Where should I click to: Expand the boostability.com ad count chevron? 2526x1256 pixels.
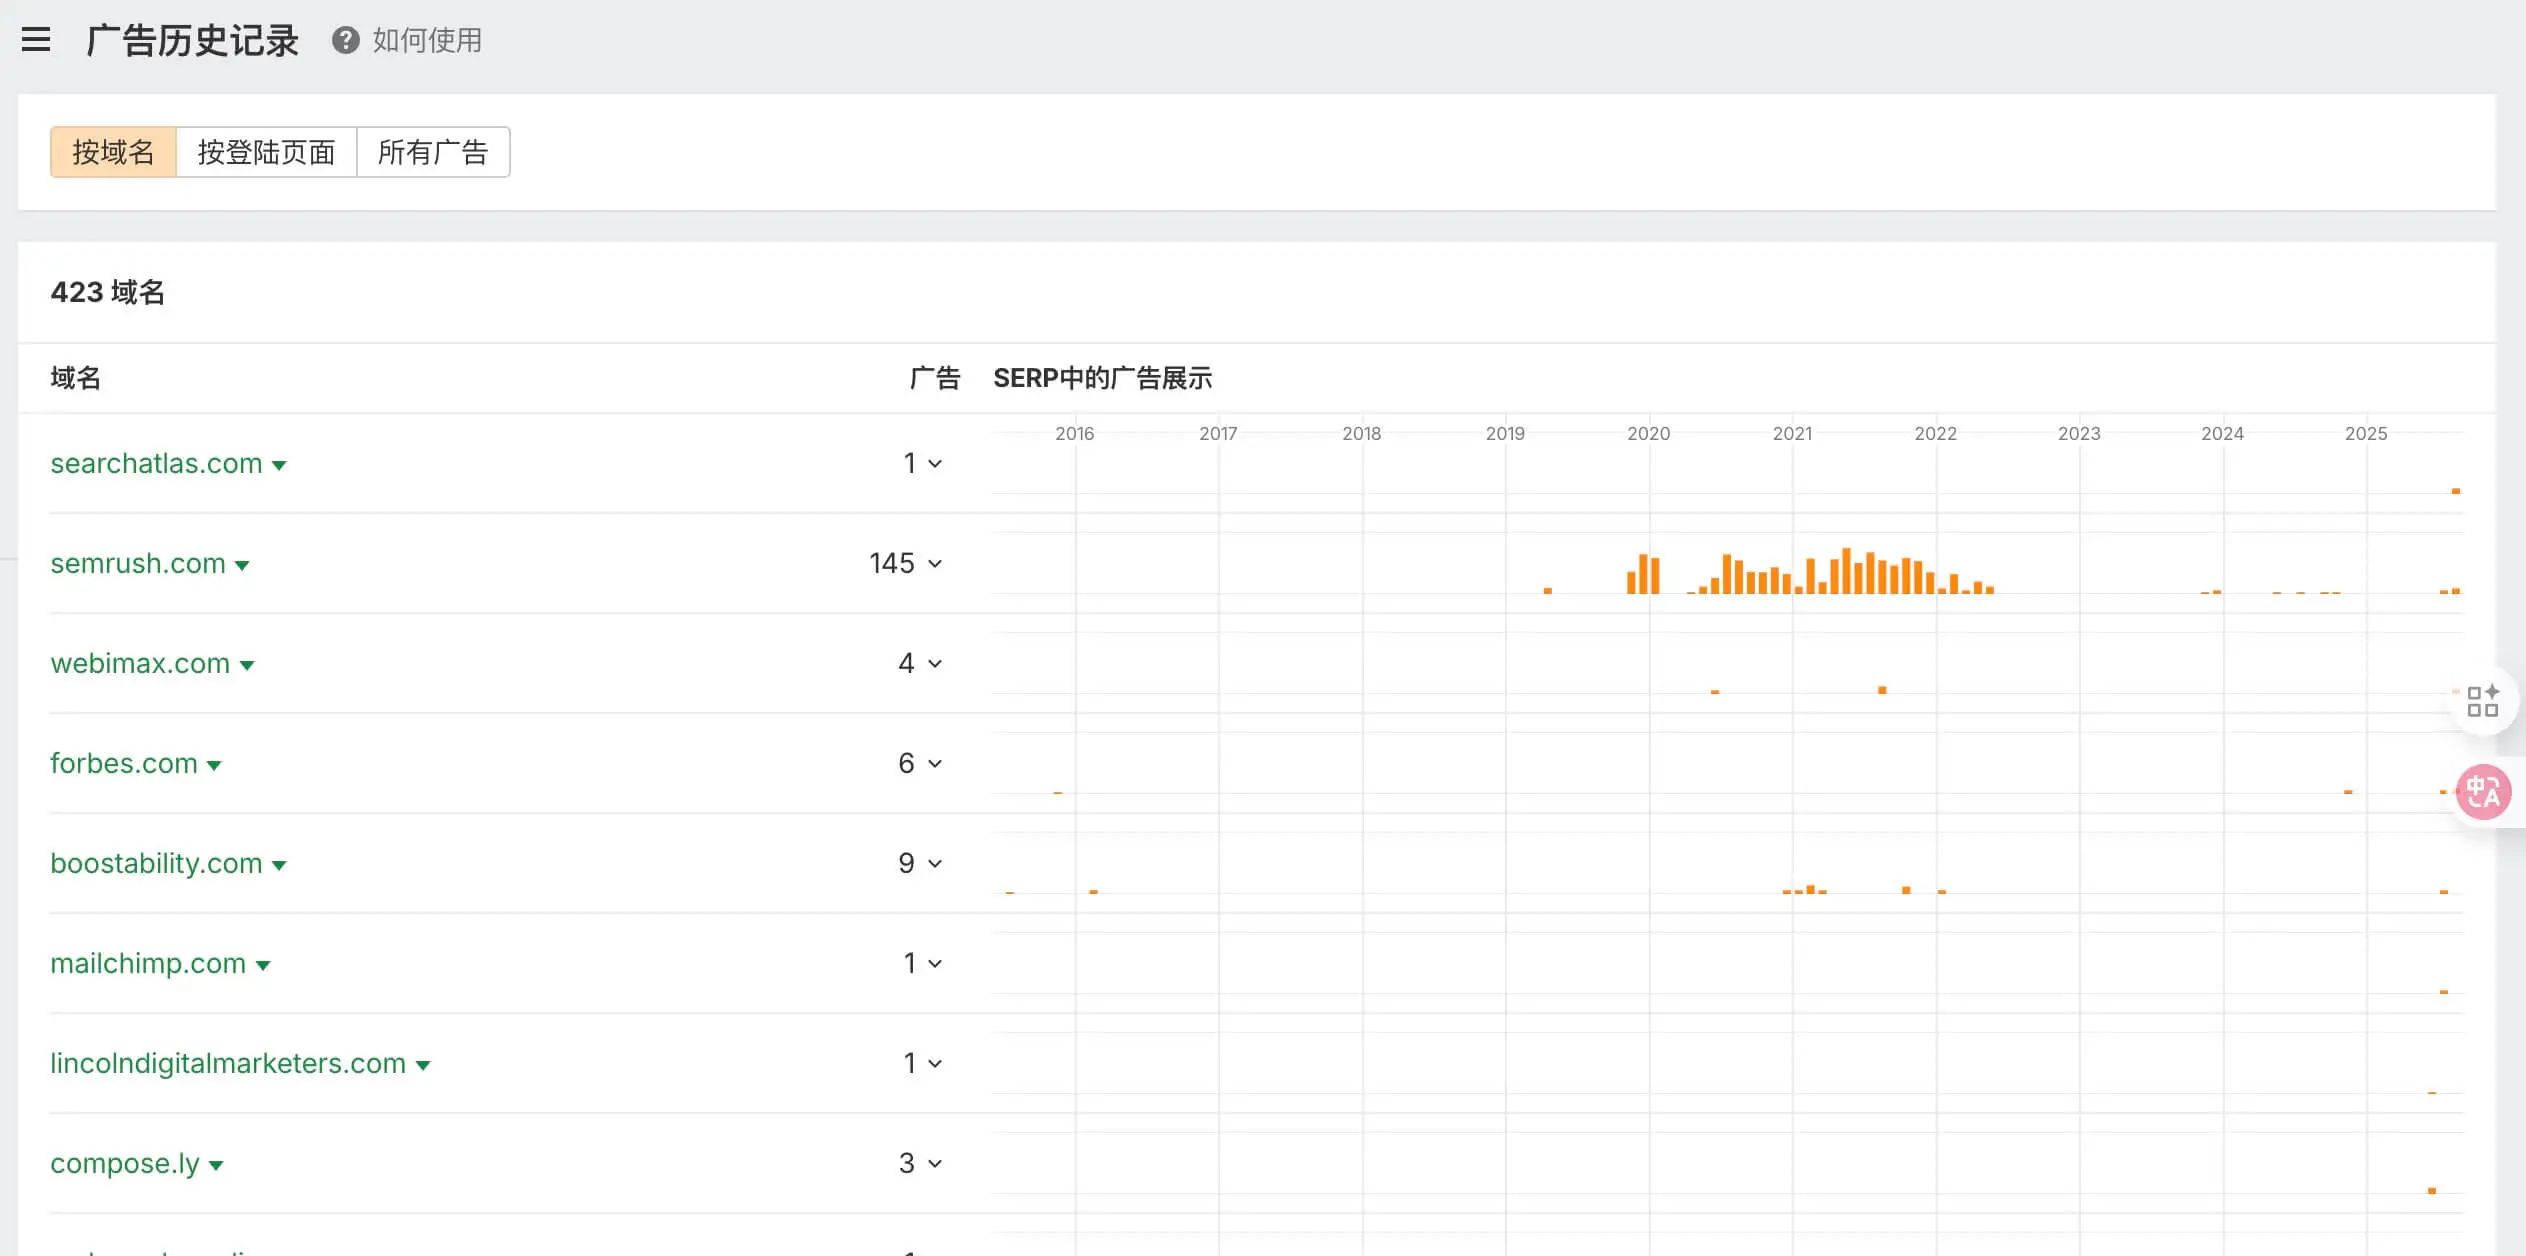[936, 863]
